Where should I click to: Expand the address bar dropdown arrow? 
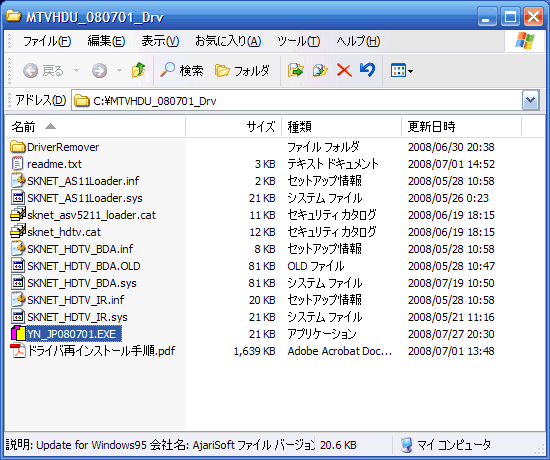[x=530, y=101]
